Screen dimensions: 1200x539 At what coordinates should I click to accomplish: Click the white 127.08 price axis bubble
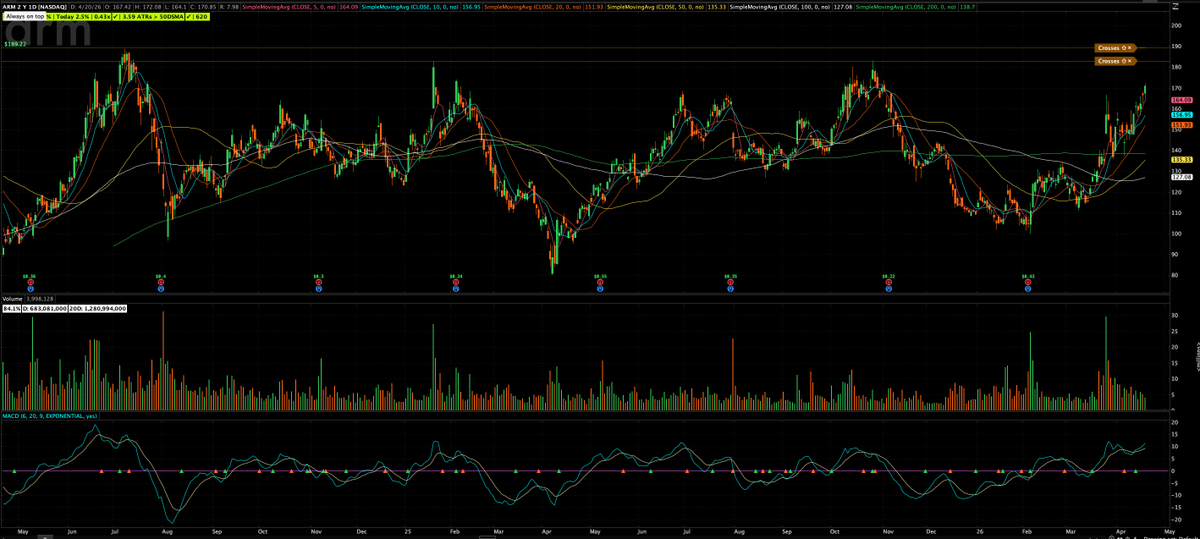click(x=1181, y=177)
